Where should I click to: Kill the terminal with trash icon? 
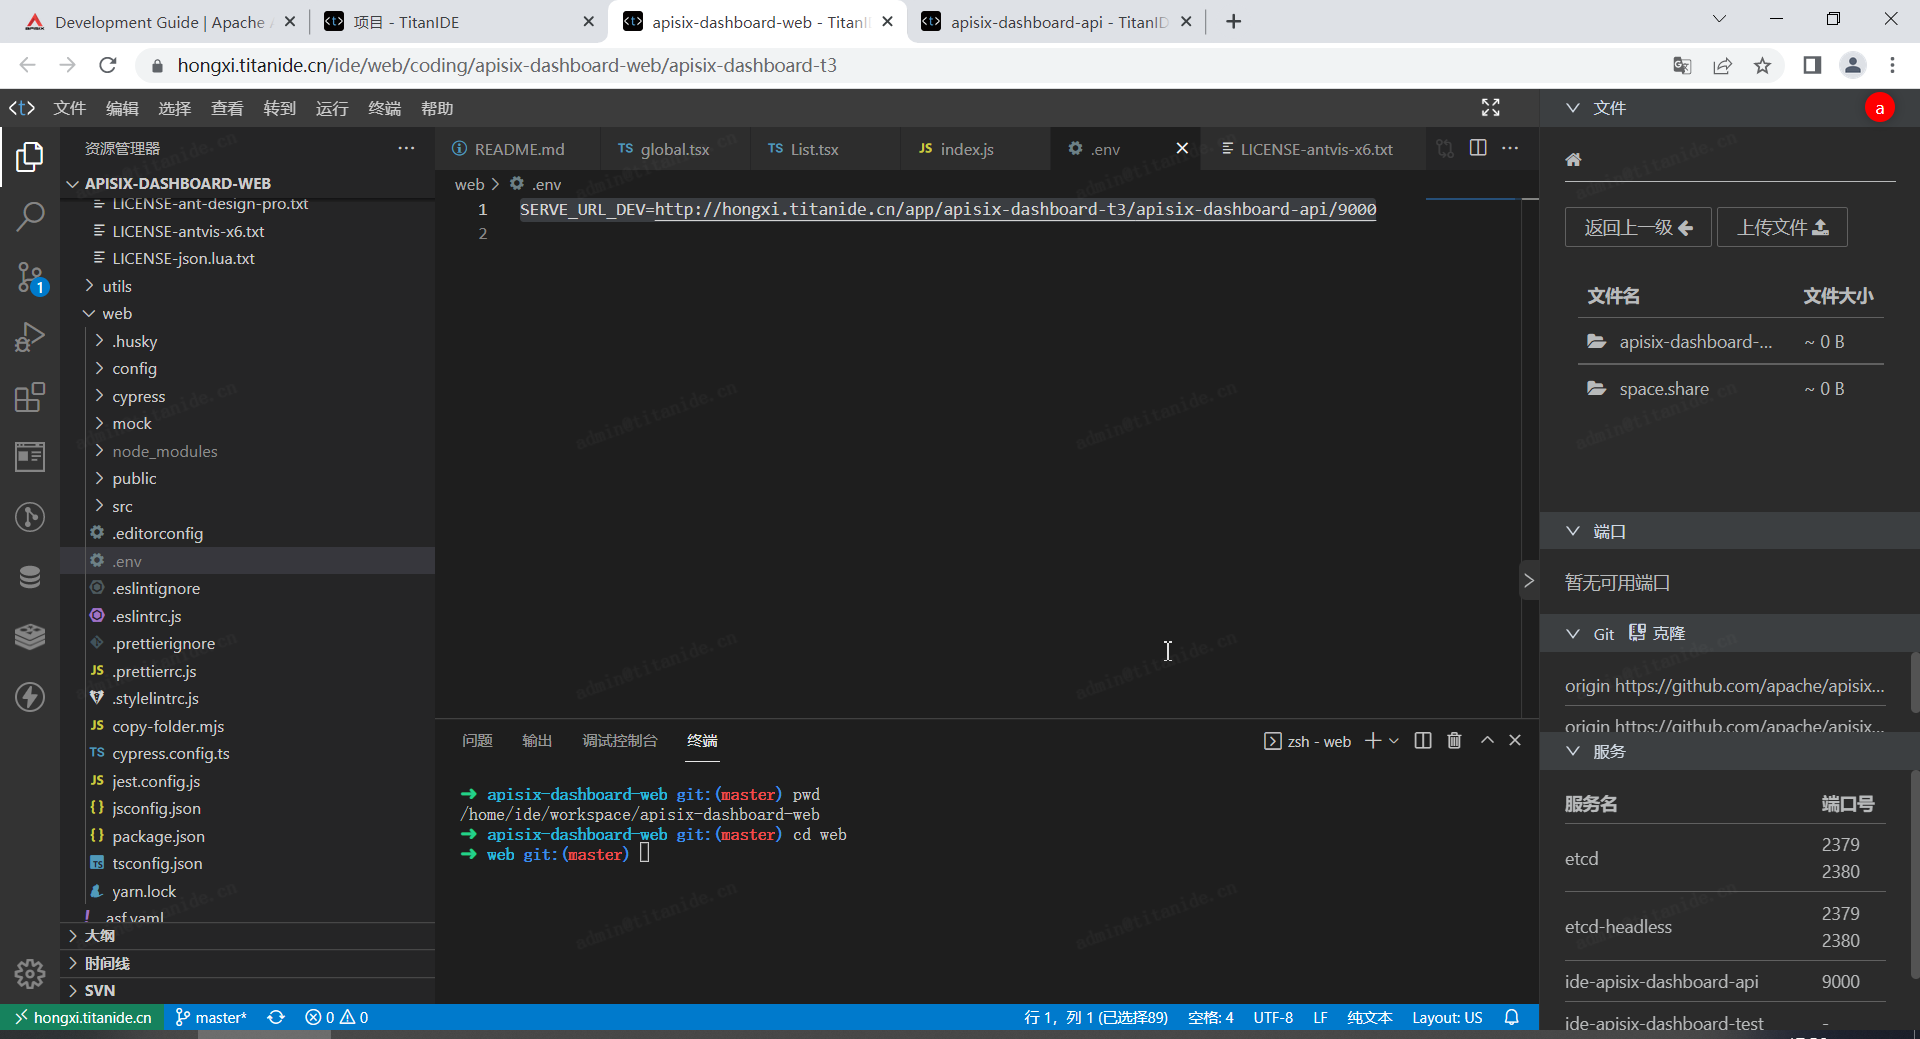coord(1454,740)
